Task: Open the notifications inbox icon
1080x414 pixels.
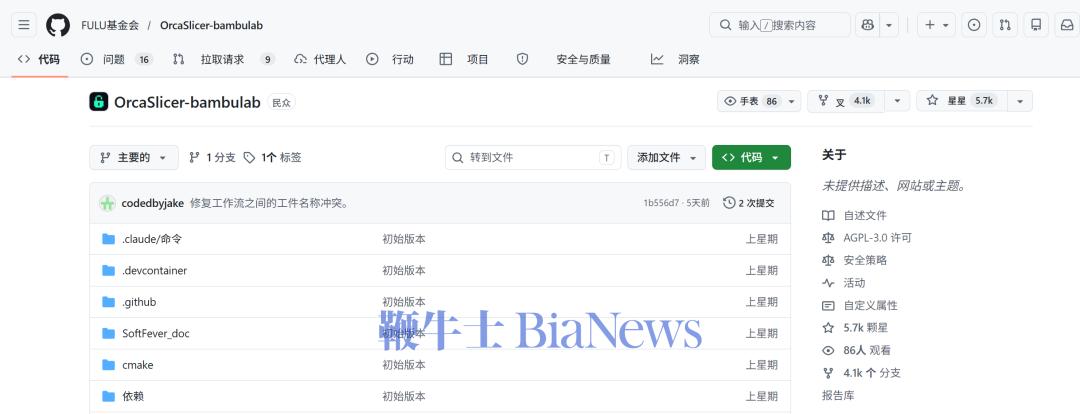Action: coord(1067,25)
